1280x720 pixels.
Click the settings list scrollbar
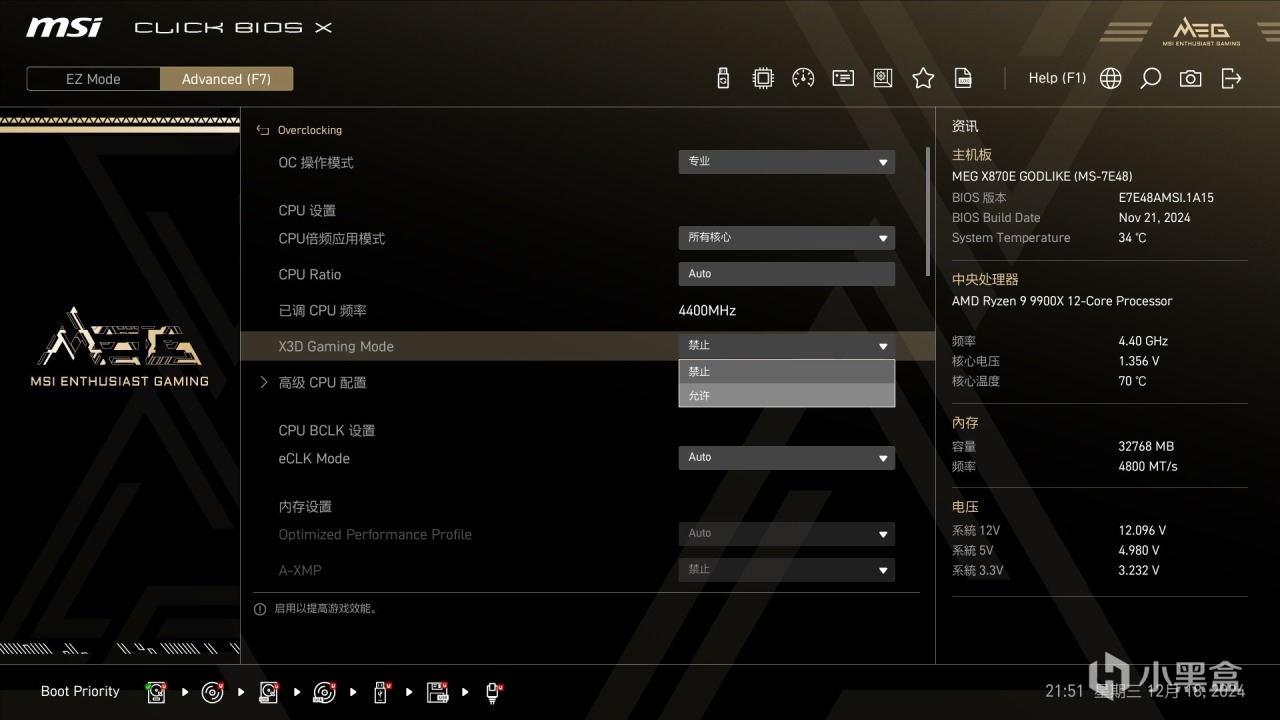(x=927, y=212)
